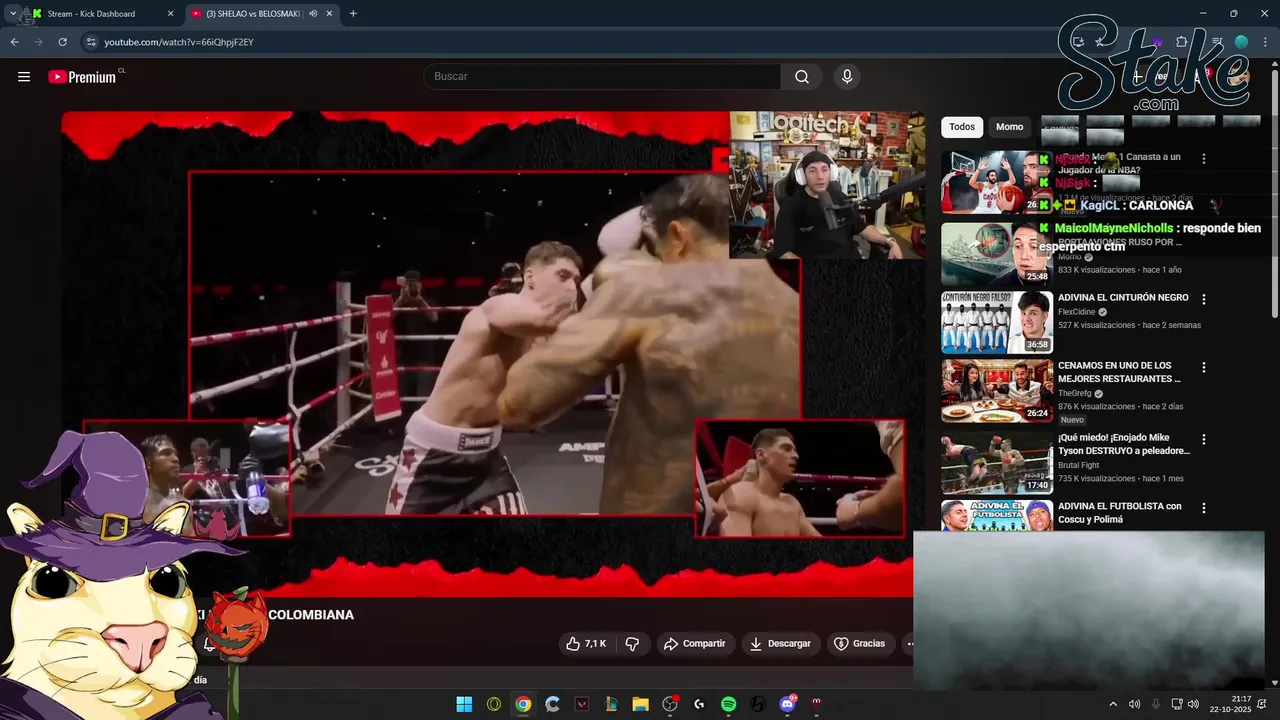
Task: Open ADIVINA EL CINTURÓN NEGRO video title
Action: pos(1123,298)
